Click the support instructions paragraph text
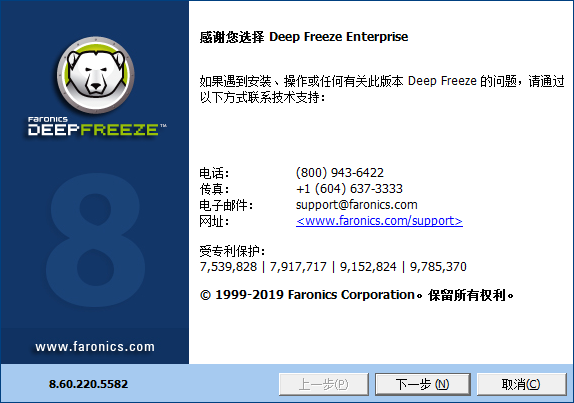 382,89
